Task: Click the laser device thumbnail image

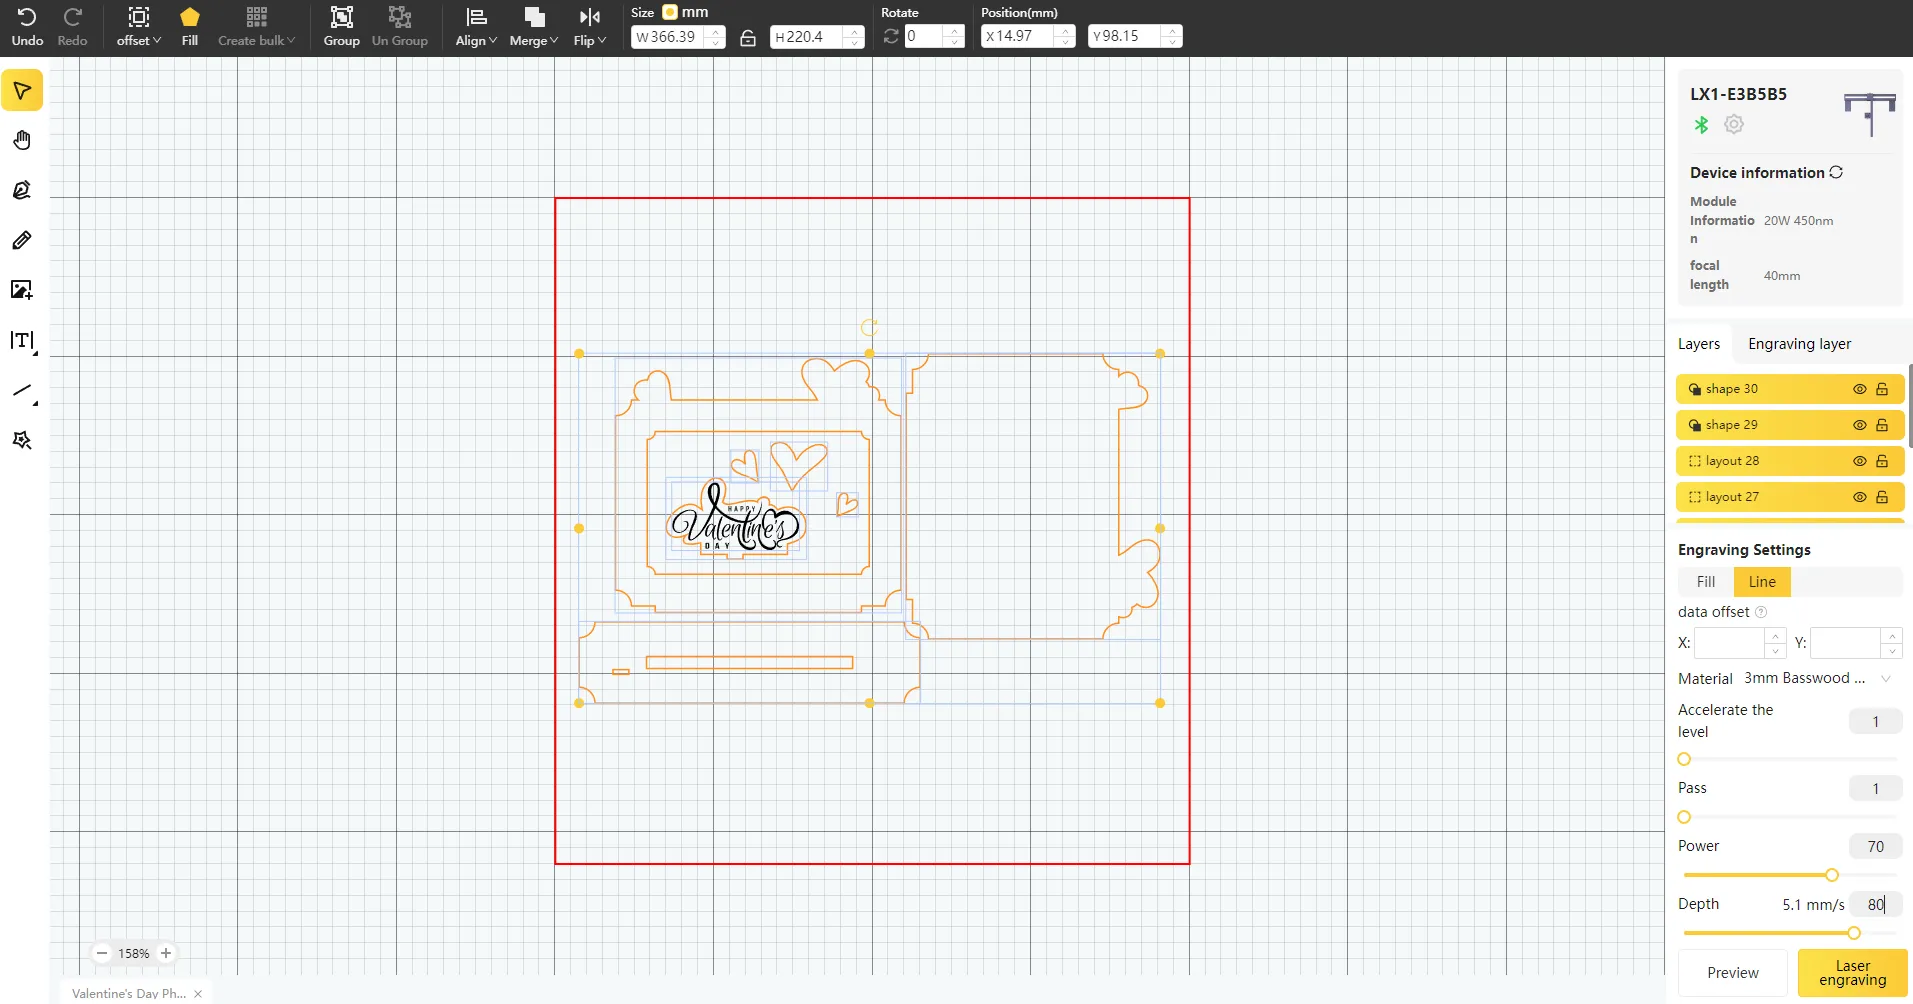Action: (x=1869, y=114)
